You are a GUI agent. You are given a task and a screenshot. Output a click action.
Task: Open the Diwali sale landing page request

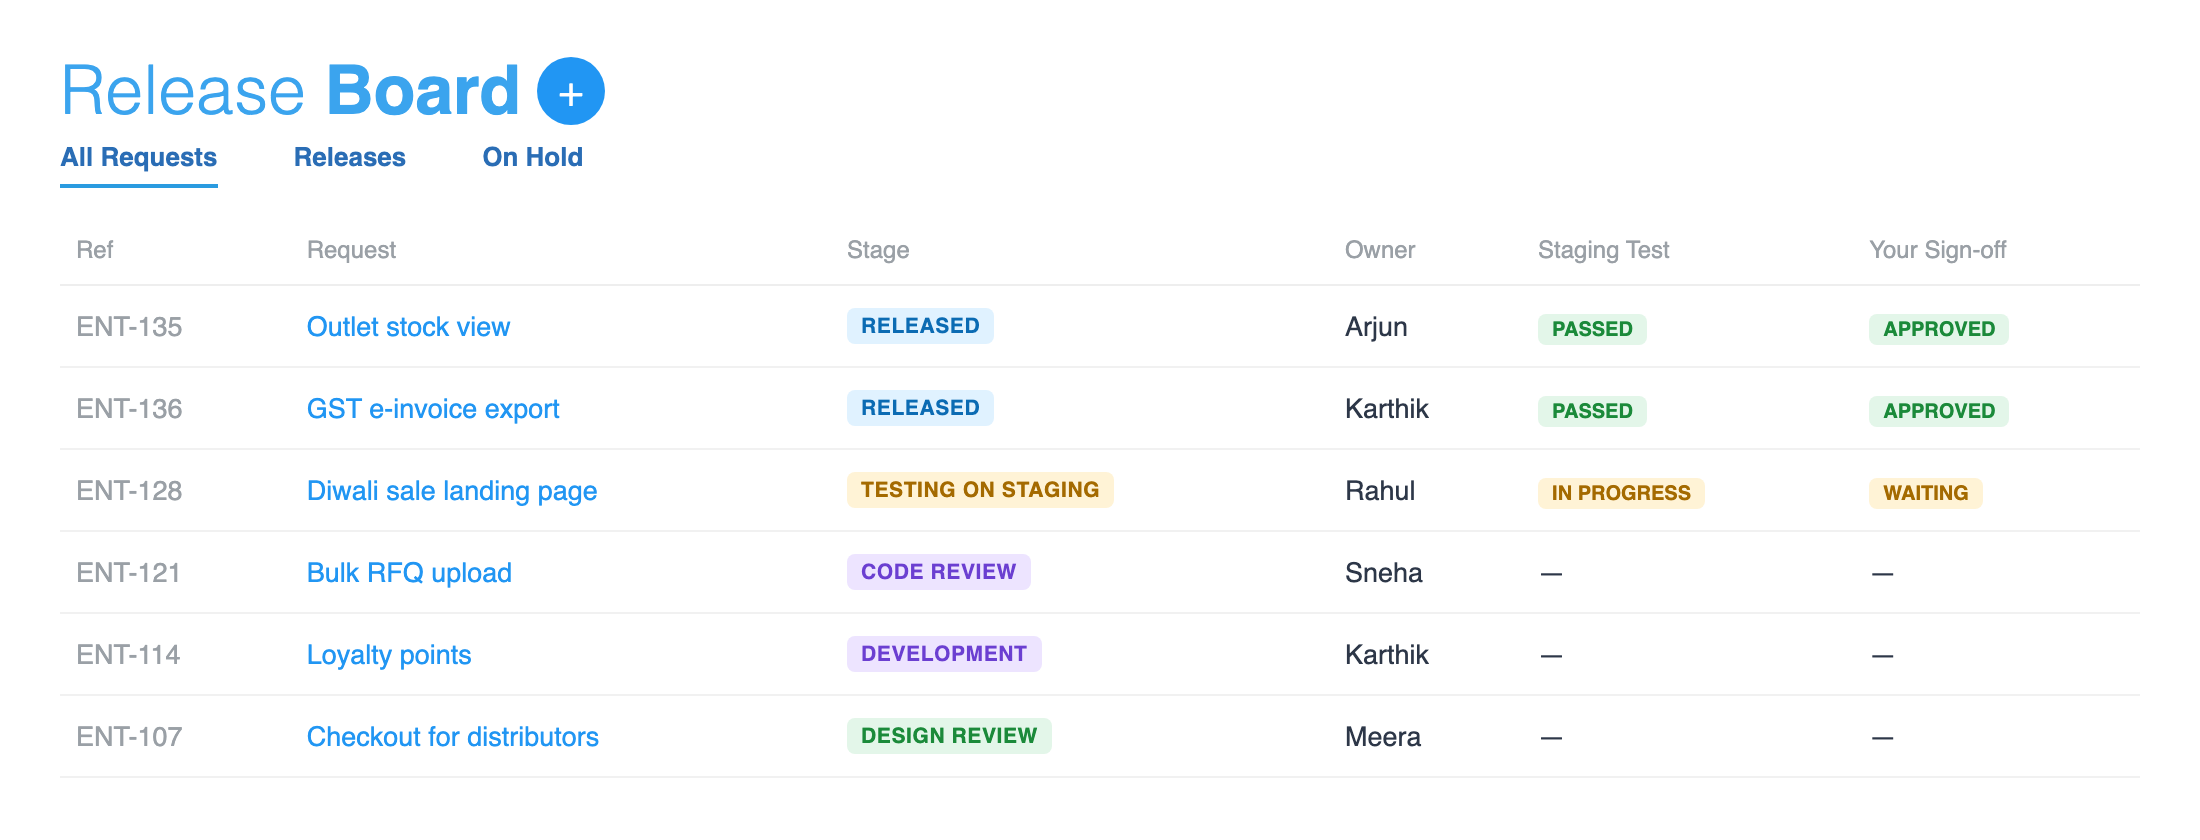452,491
